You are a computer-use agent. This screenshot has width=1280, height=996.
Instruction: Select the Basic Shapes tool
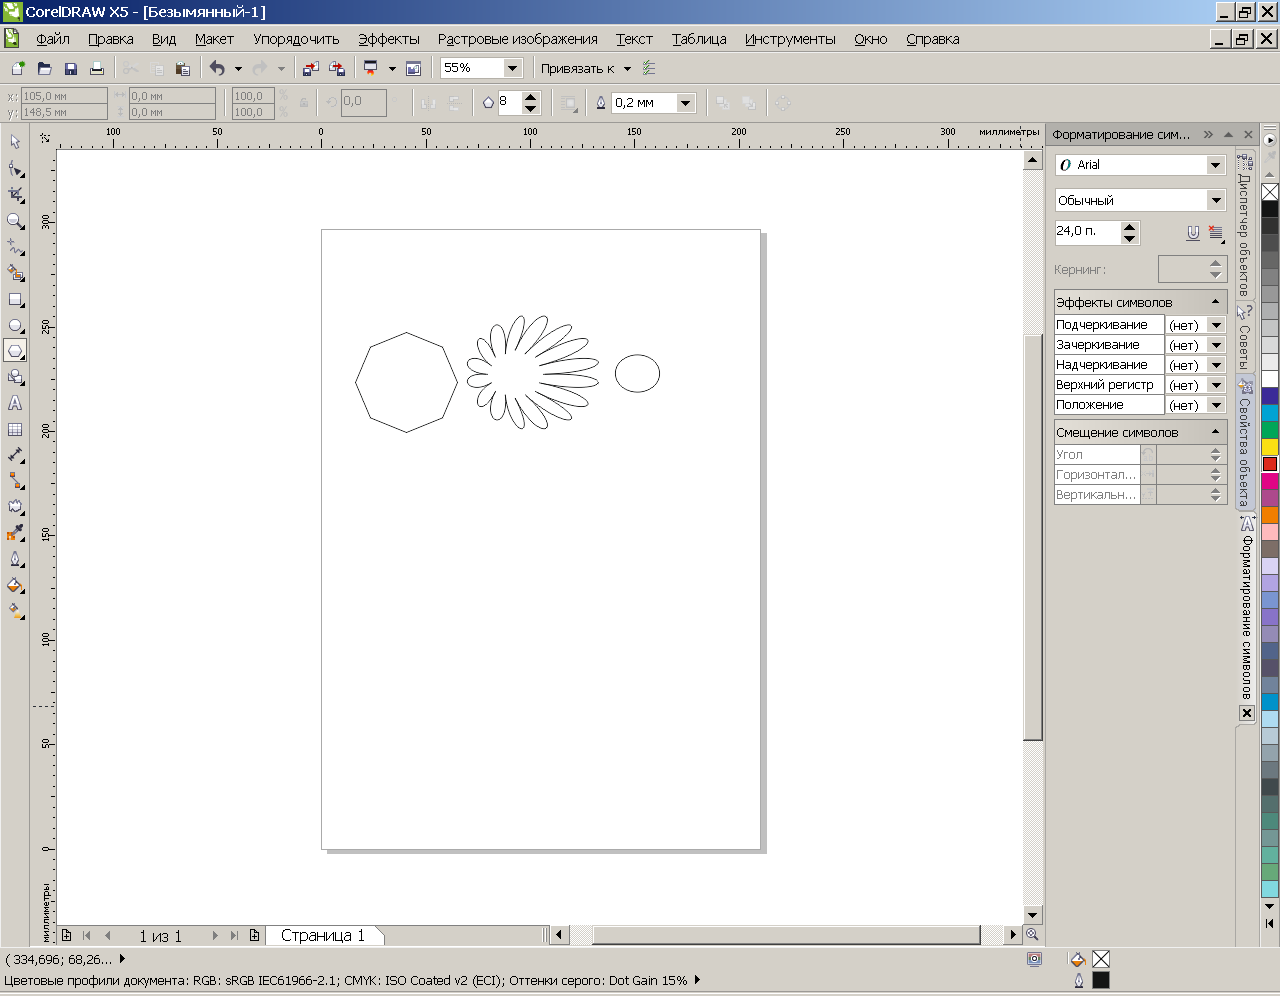(x=15, y=377)
